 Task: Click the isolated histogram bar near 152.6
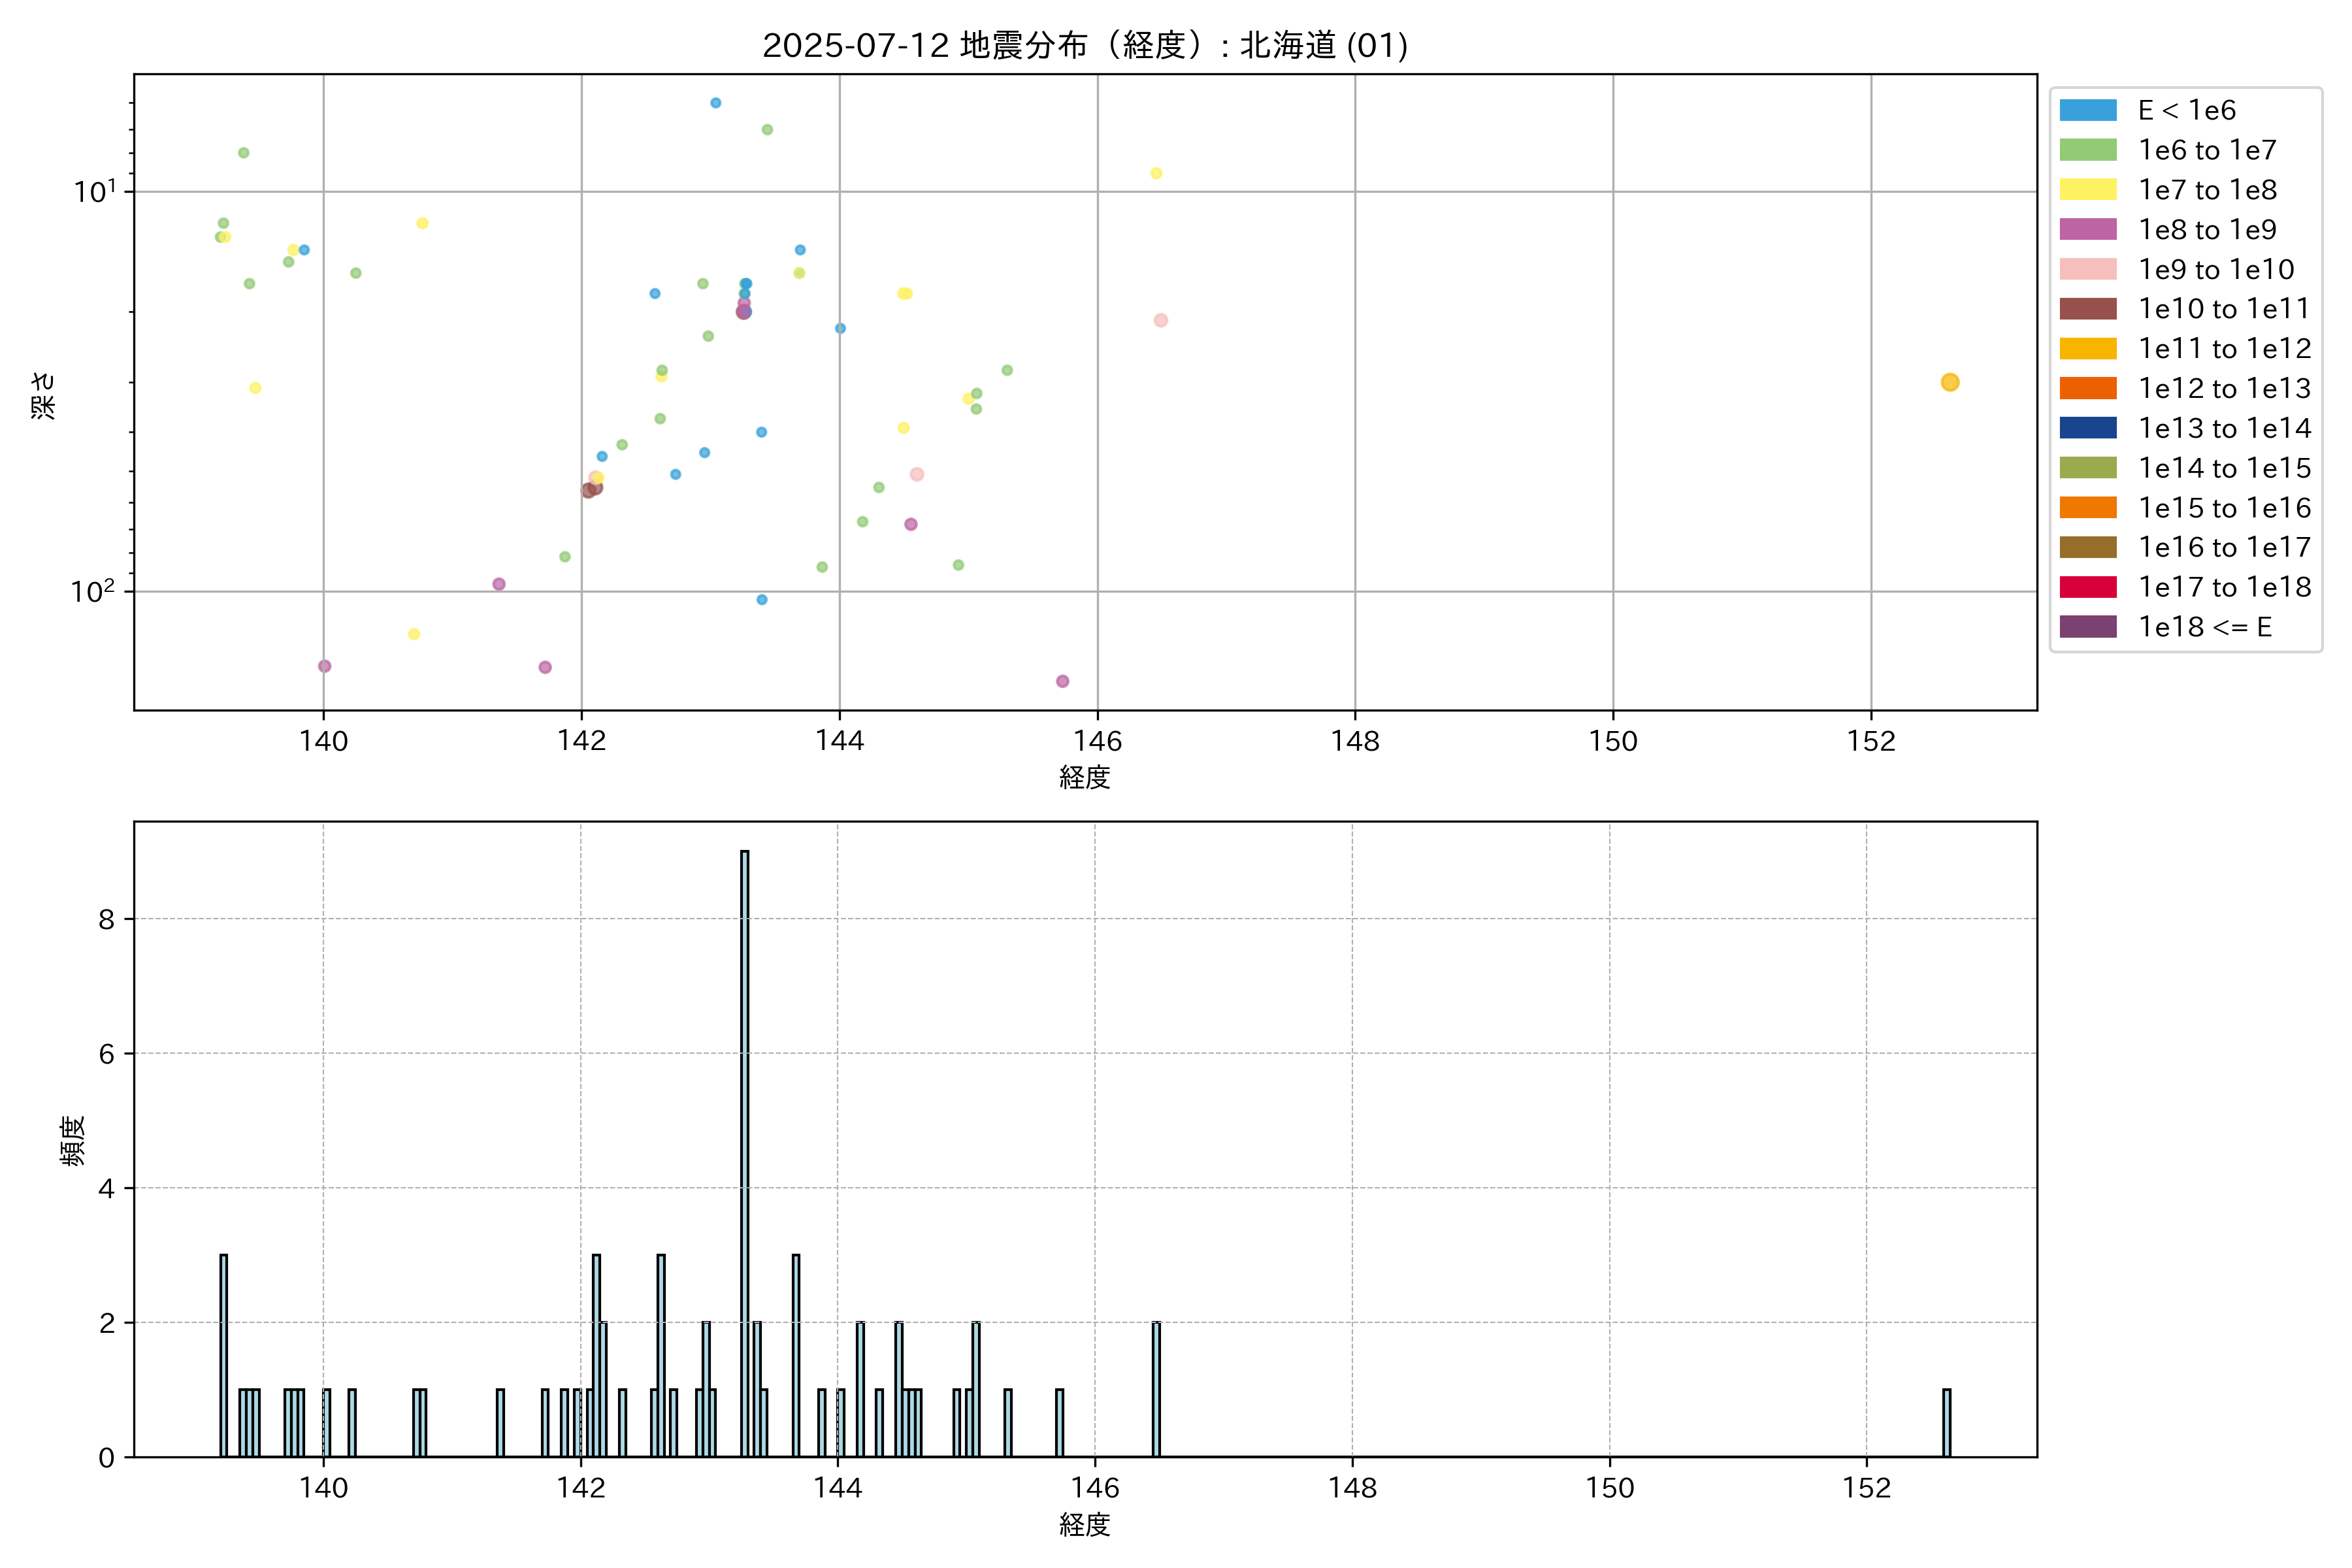[1946, 1422]
